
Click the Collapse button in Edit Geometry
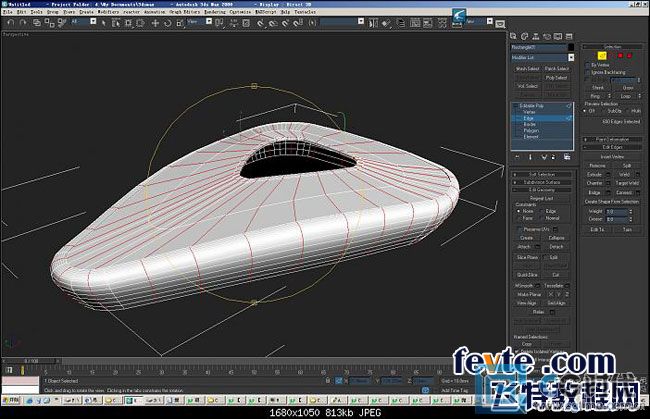point(556,238)
